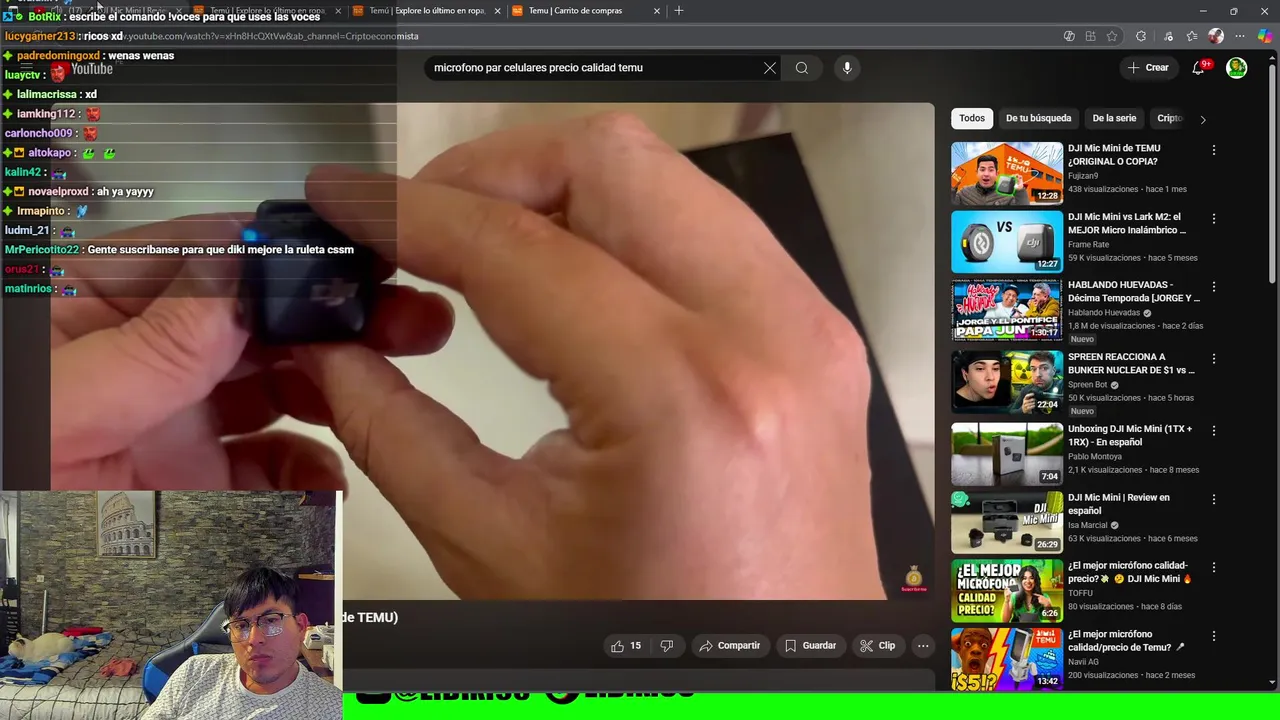Screen dimensions: 1280x720
Task: Open Unboxing DJI Mic Mini thumbnail
Action: click(x=1007, y=454)
